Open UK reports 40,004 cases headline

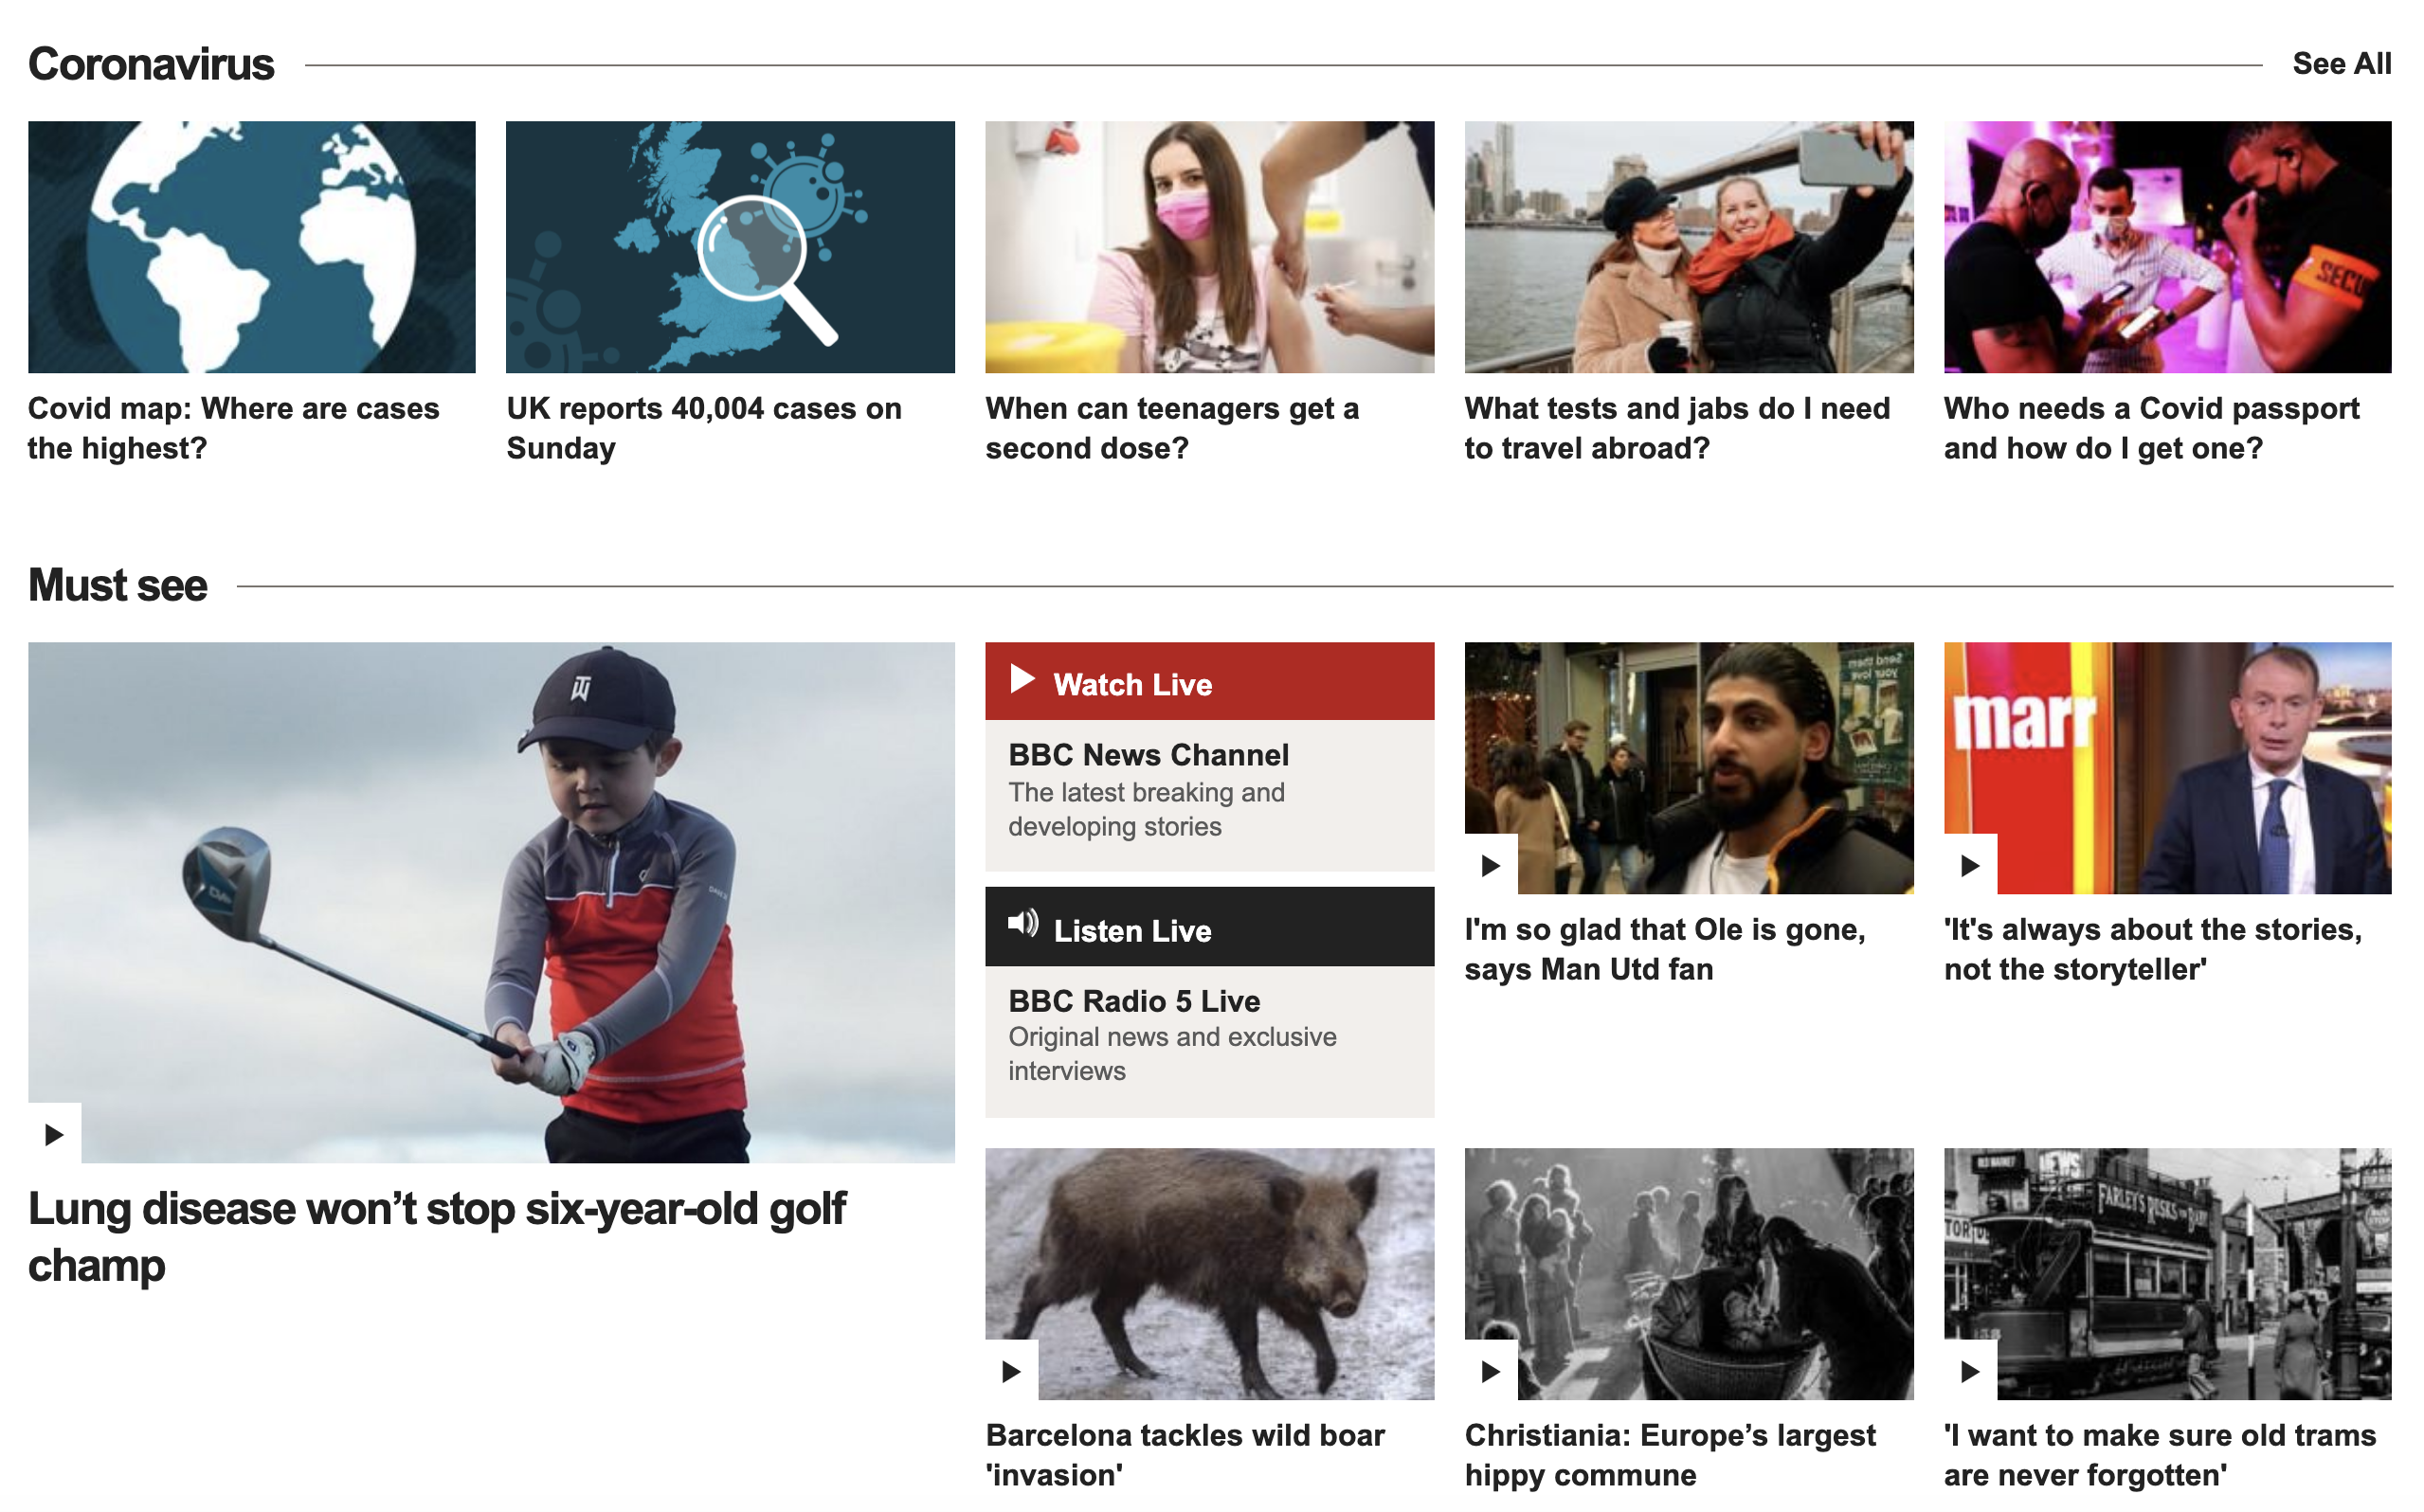tap(704, 428)
